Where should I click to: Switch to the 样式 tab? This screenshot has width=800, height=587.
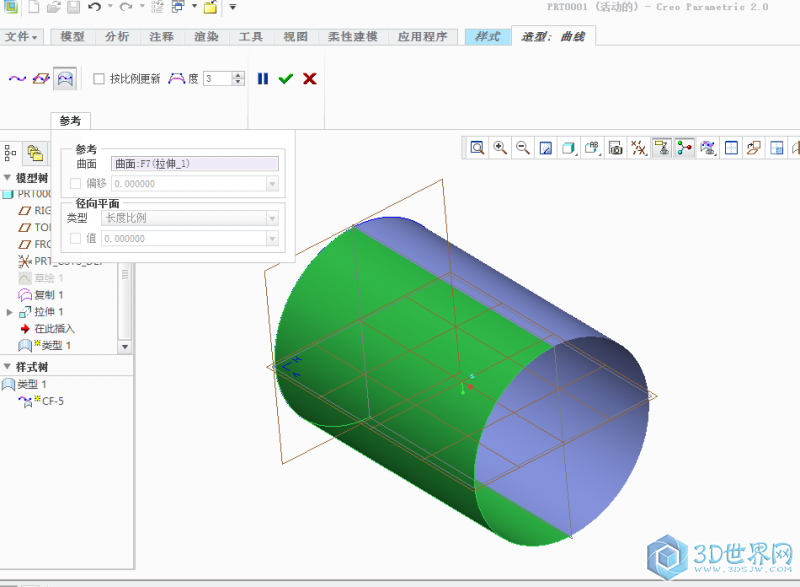tap(488, 37)
